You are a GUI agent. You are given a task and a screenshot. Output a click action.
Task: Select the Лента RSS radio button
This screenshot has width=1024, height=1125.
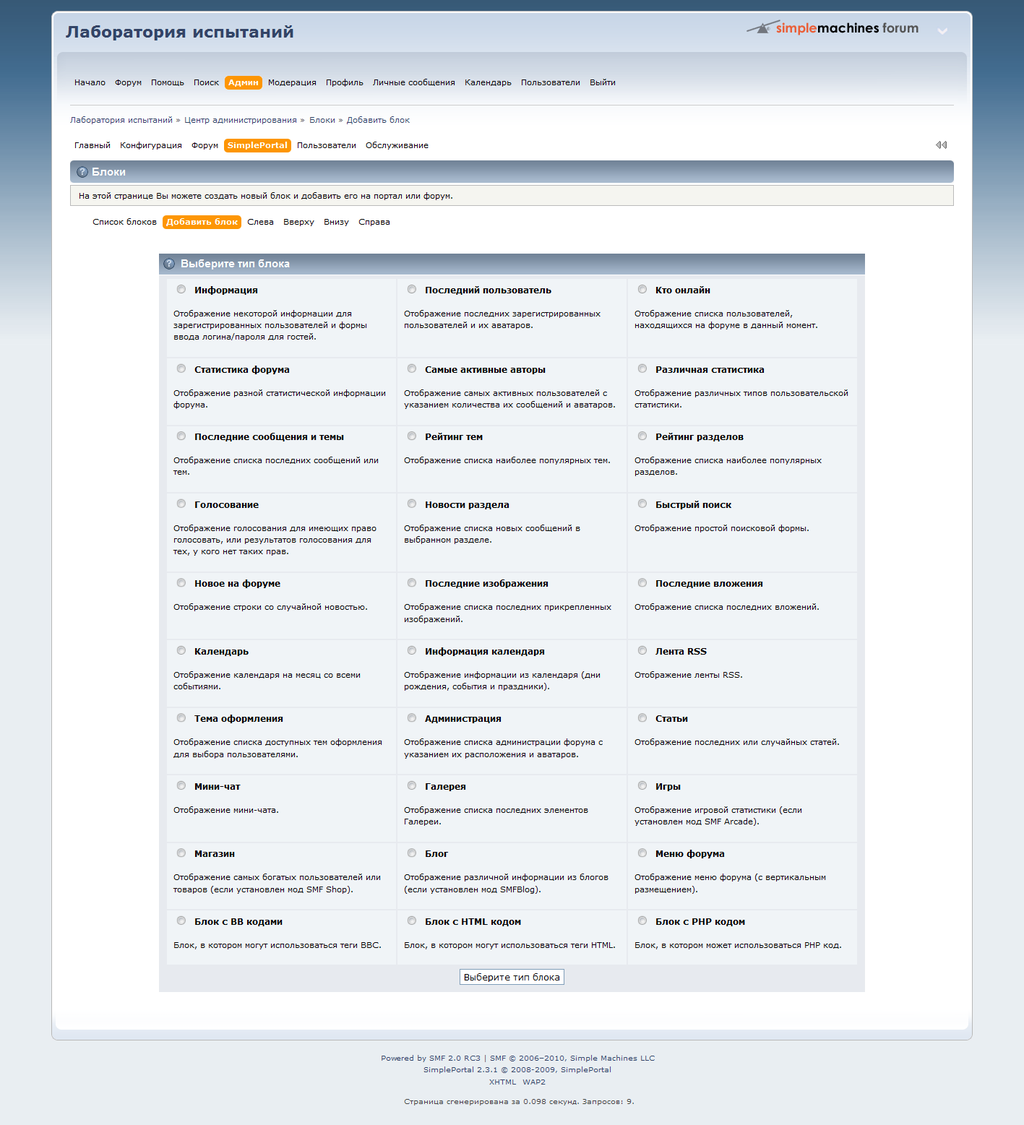coord(642,651)
